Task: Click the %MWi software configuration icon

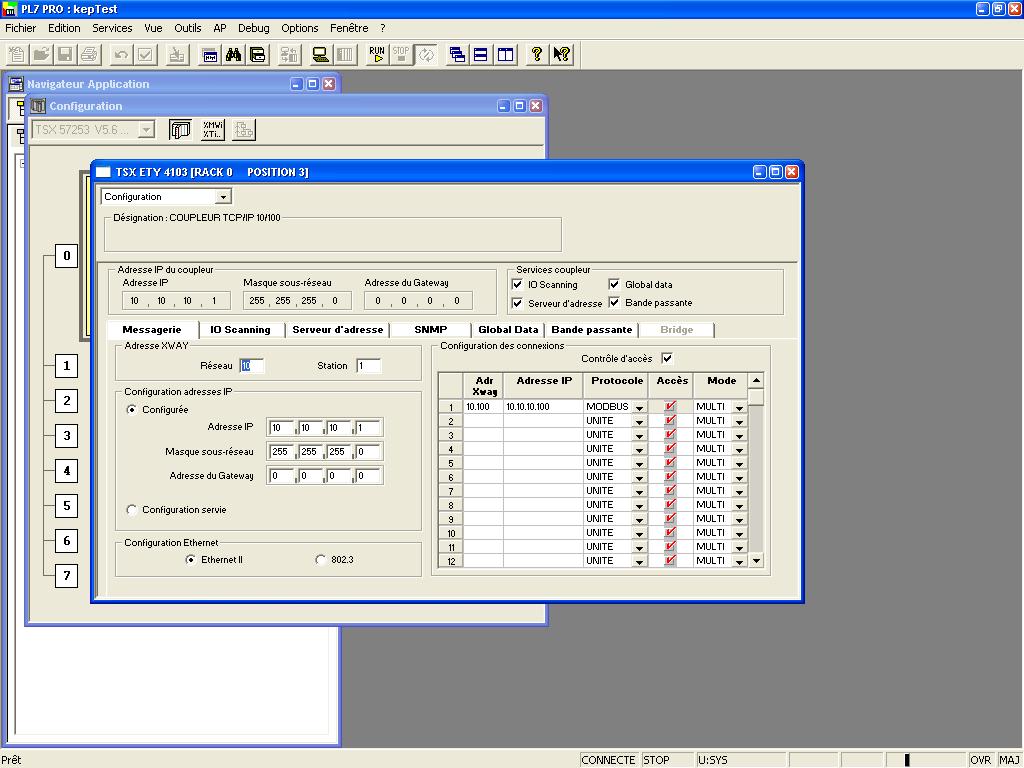Action: pos(212,129)
